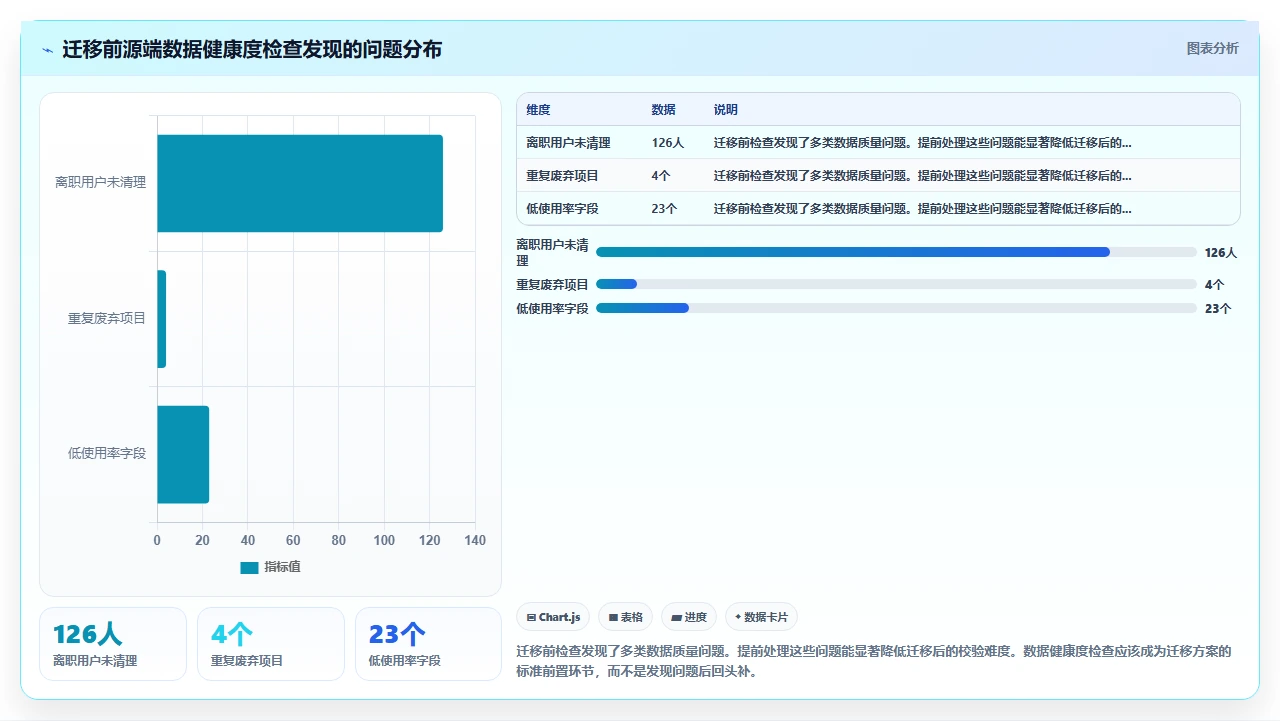Open the 4个 重复废弃项目 data card

[x=271, y=644]
